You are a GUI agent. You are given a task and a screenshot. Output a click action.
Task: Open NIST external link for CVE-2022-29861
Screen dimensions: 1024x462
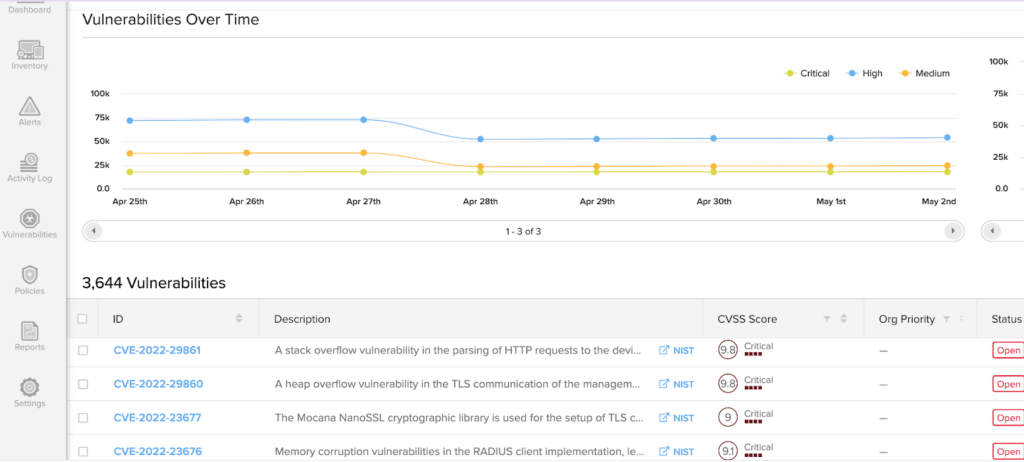click(677, 350)
